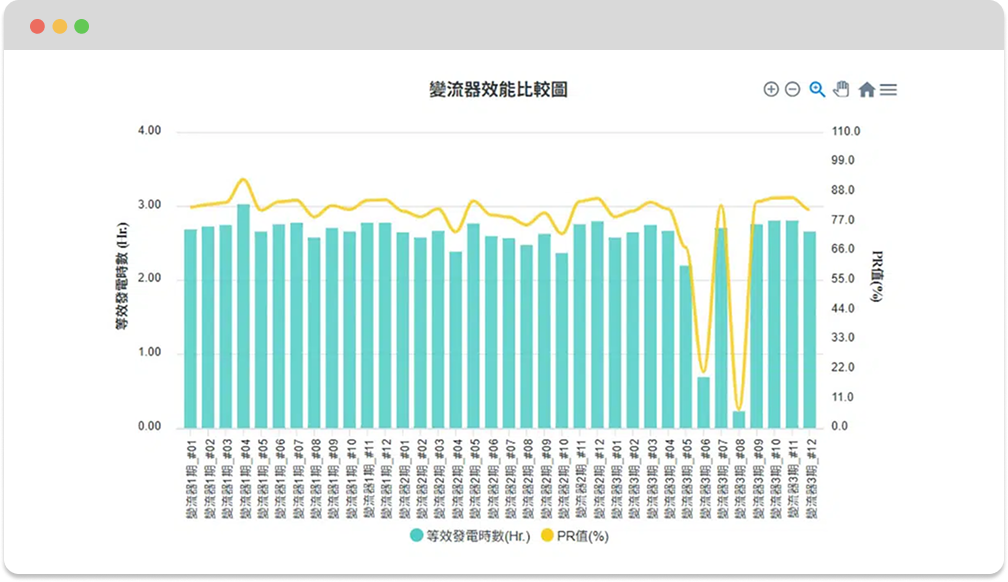Click the zoom in plus icon
Viewport: 1008px width, 582px height.
tap(770, 89)
